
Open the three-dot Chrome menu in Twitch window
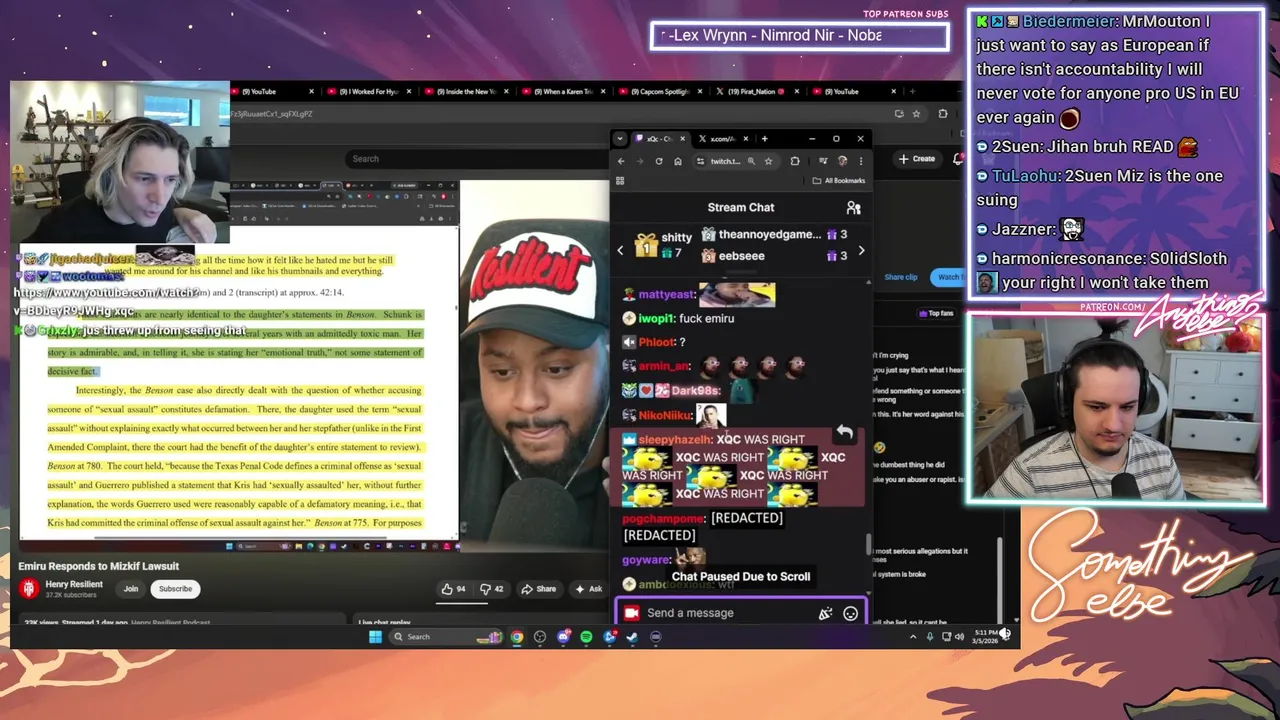click(860, 161)
